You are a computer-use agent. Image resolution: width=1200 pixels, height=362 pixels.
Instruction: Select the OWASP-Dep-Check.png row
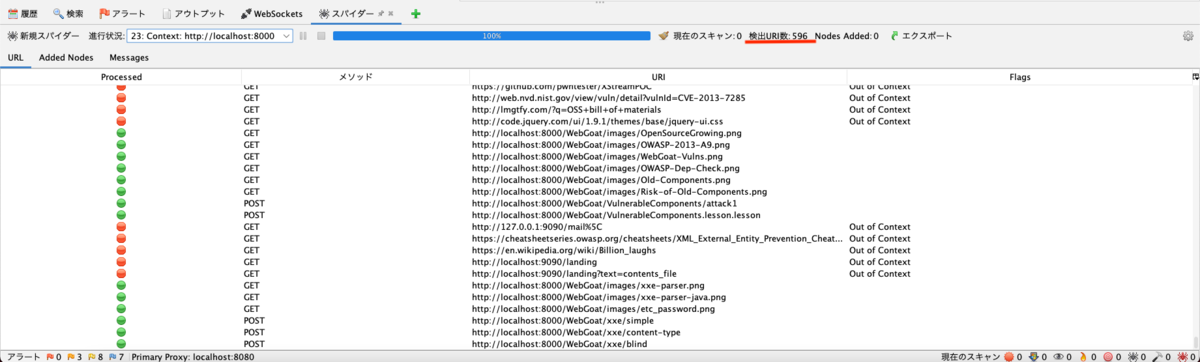pos(605,168)
